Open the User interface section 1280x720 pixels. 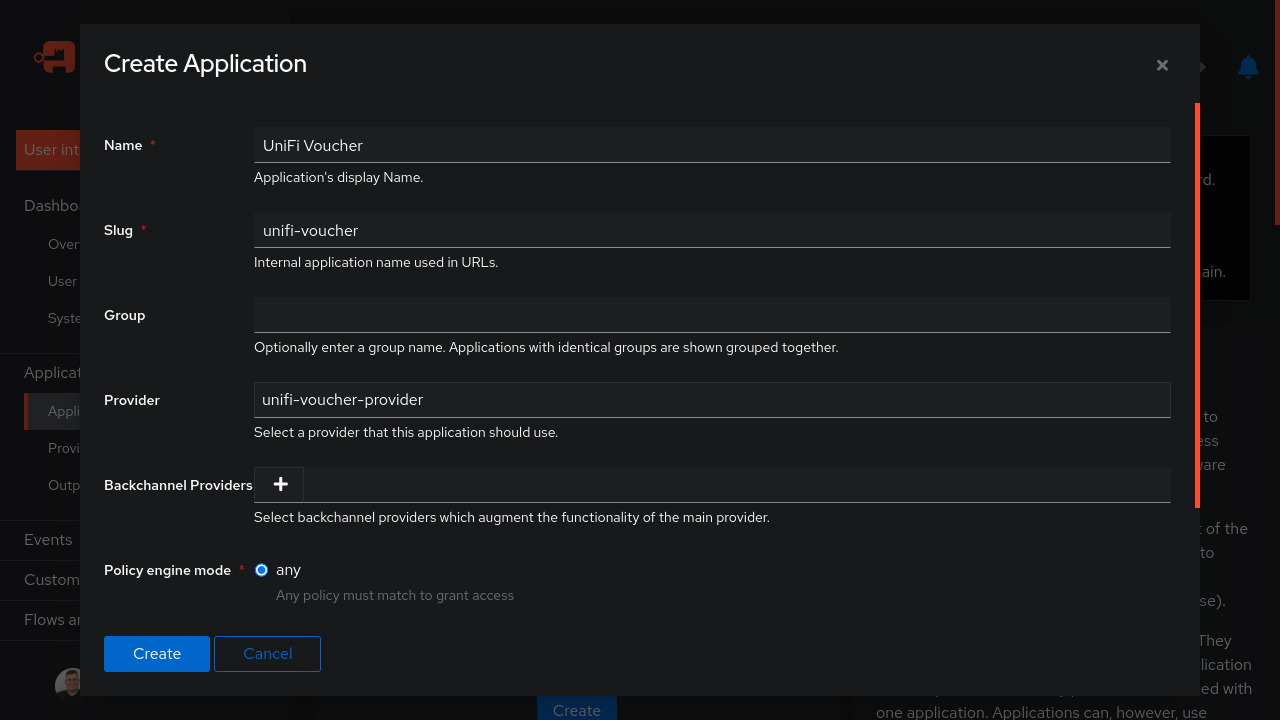(x=50, y=150)
